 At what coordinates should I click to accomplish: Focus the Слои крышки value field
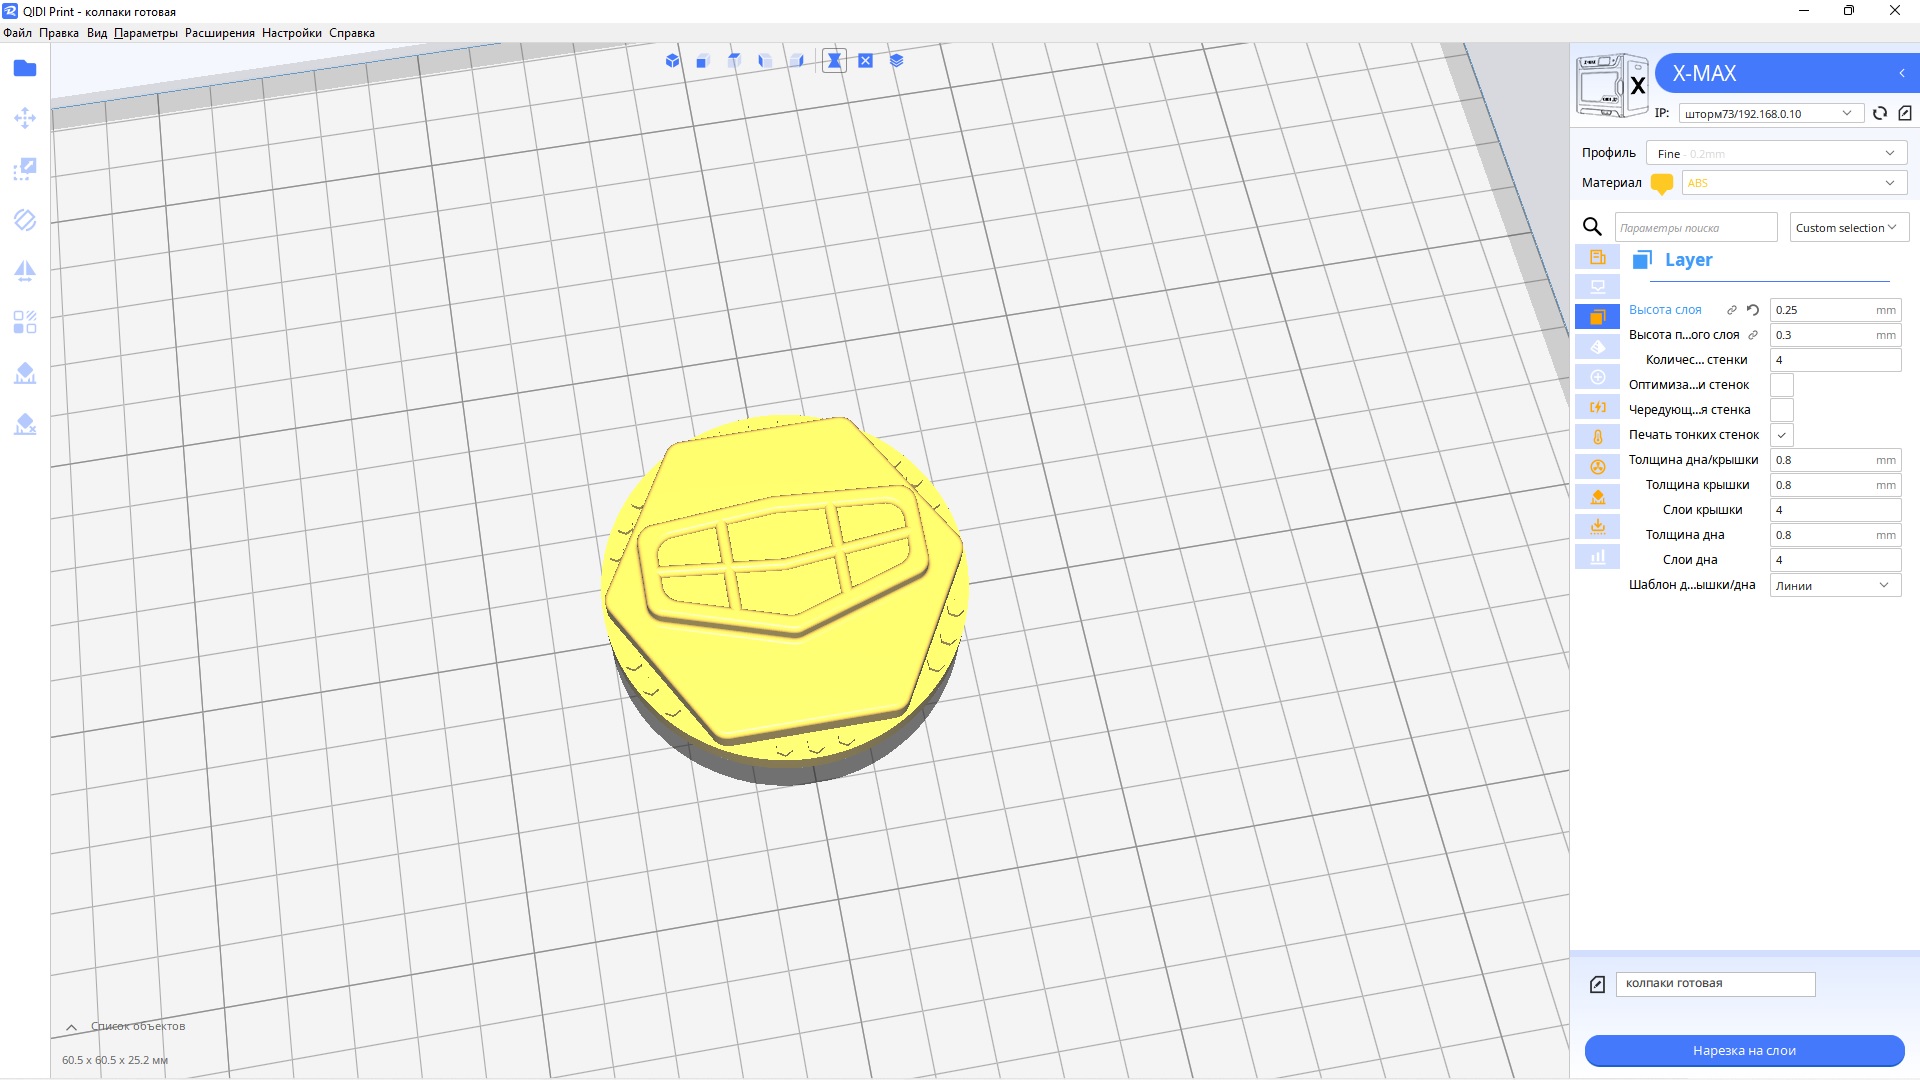[x=1836, y=510]
